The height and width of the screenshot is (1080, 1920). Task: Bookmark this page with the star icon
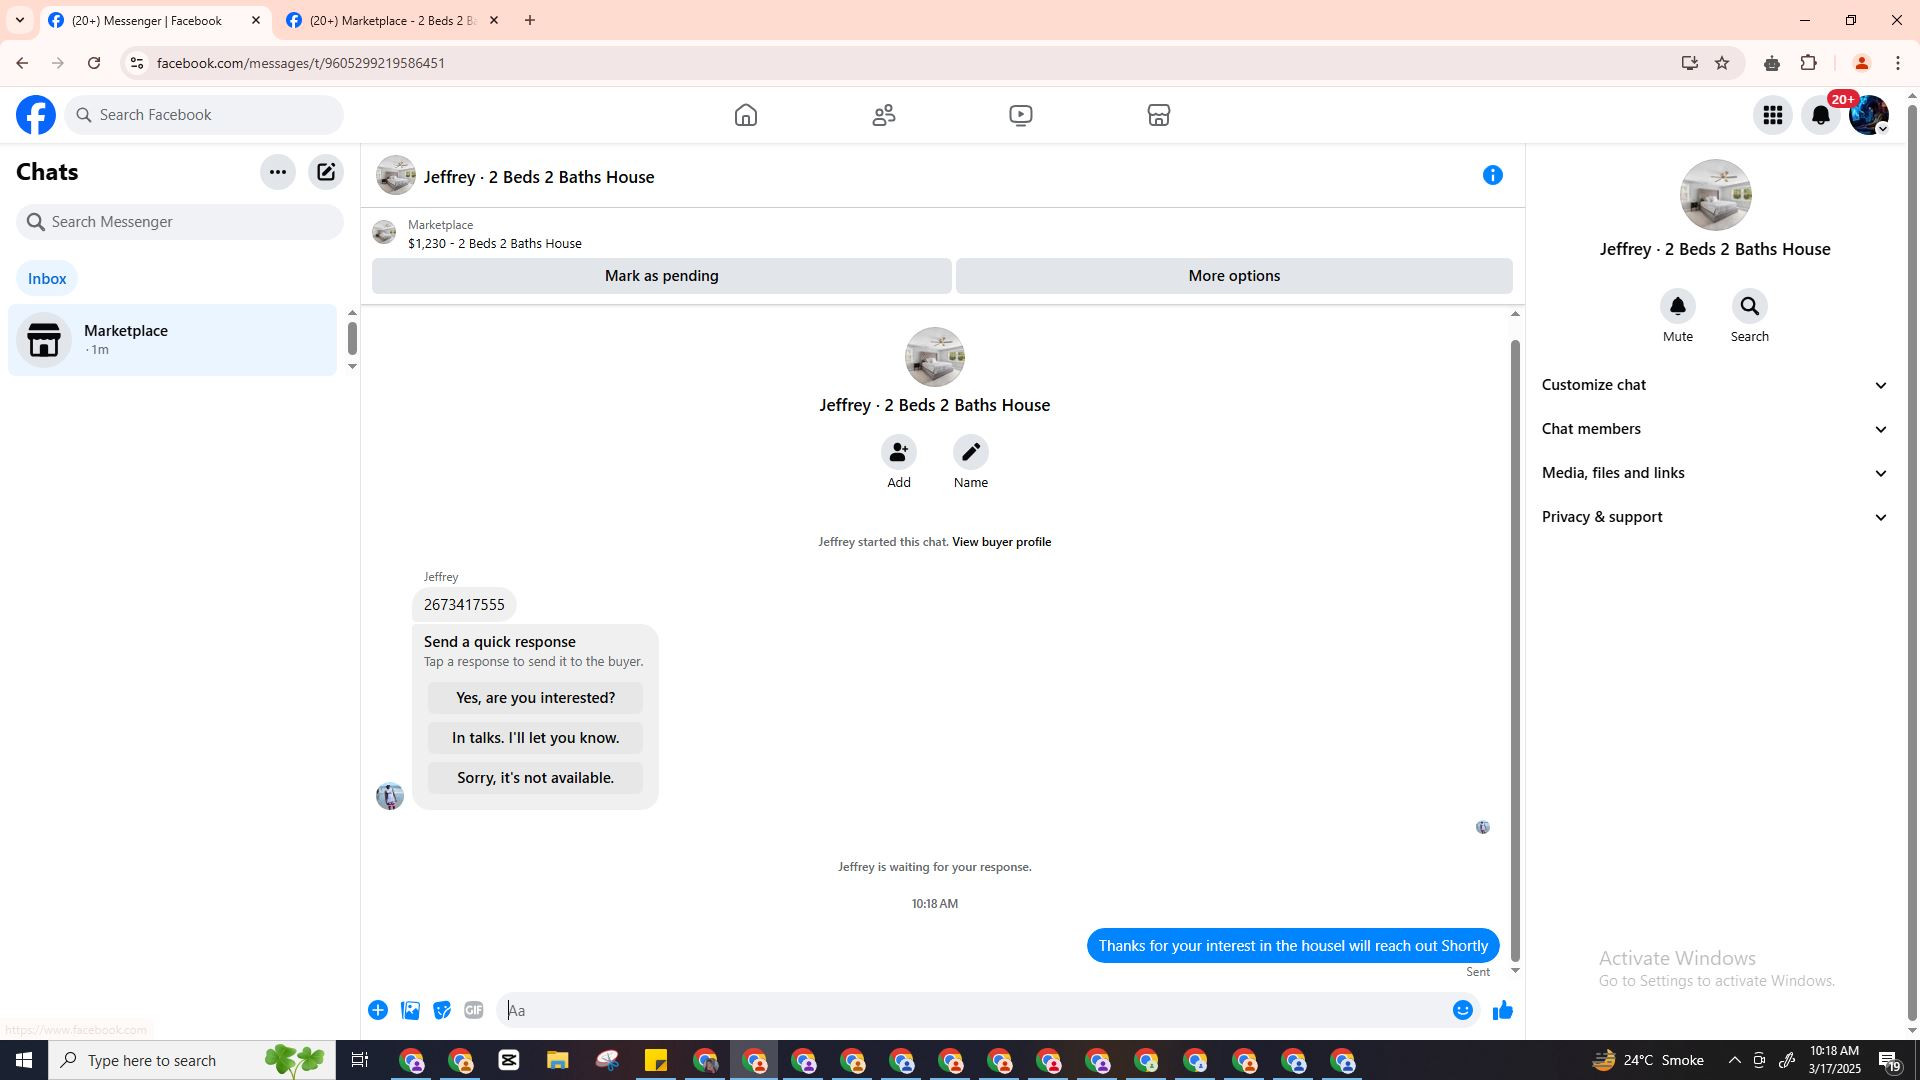(1721, 63)
